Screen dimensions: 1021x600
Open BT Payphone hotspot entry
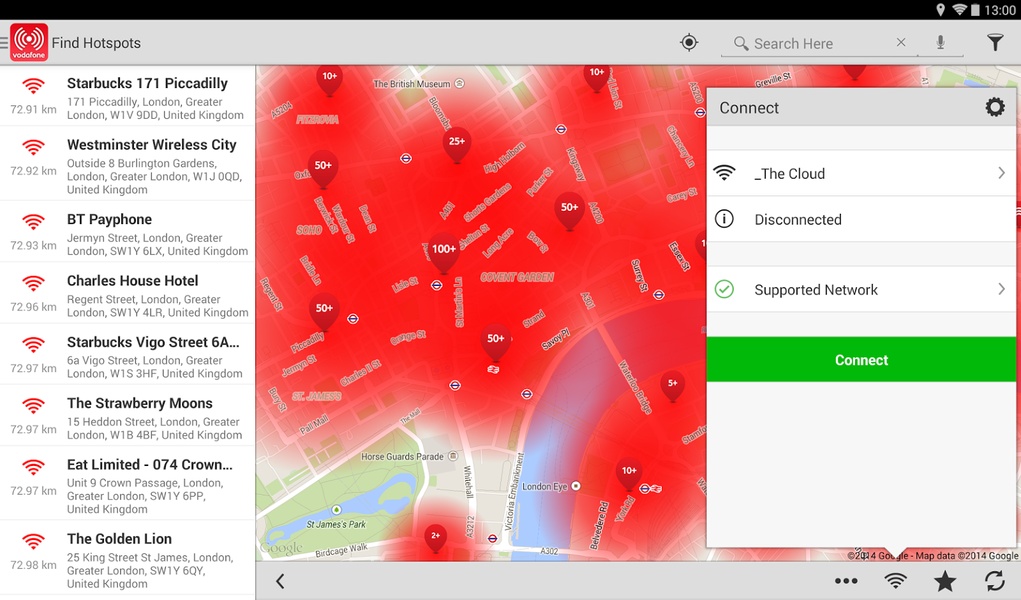tap(128, 233)
